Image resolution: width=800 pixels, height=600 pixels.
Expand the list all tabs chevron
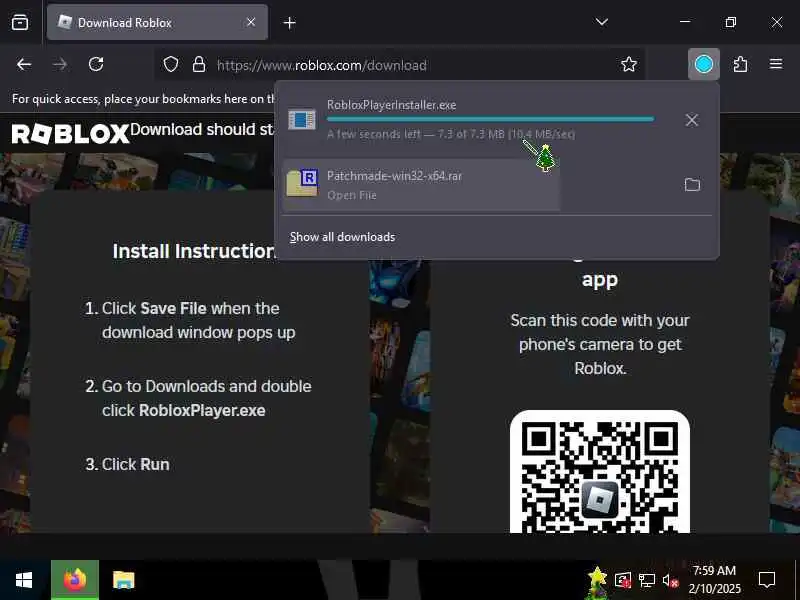(x=602, y=22)
